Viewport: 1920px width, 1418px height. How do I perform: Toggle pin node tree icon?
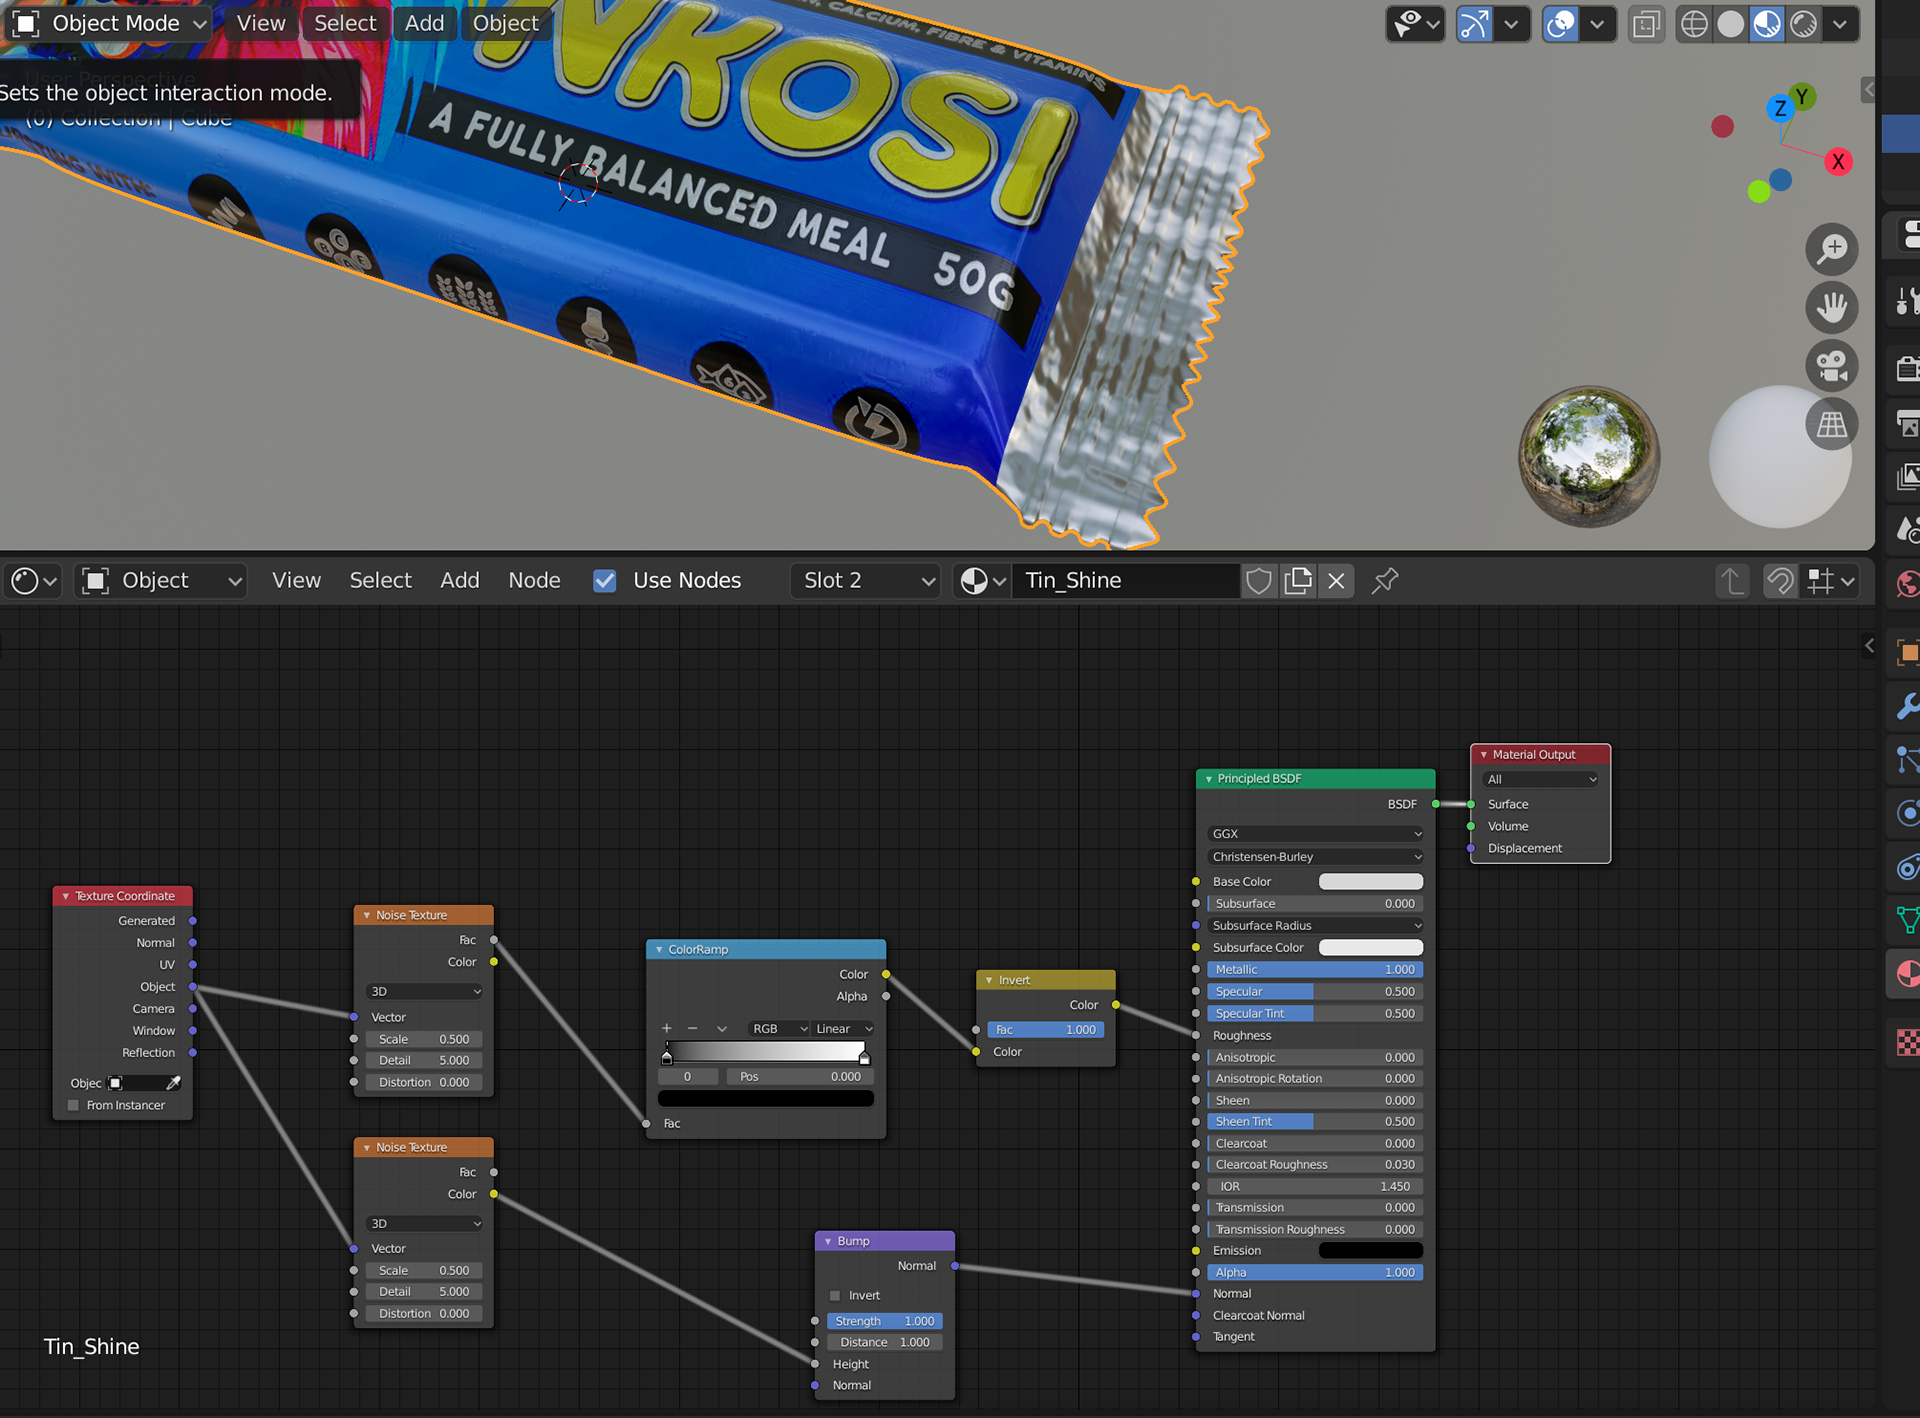(1385, 580)
